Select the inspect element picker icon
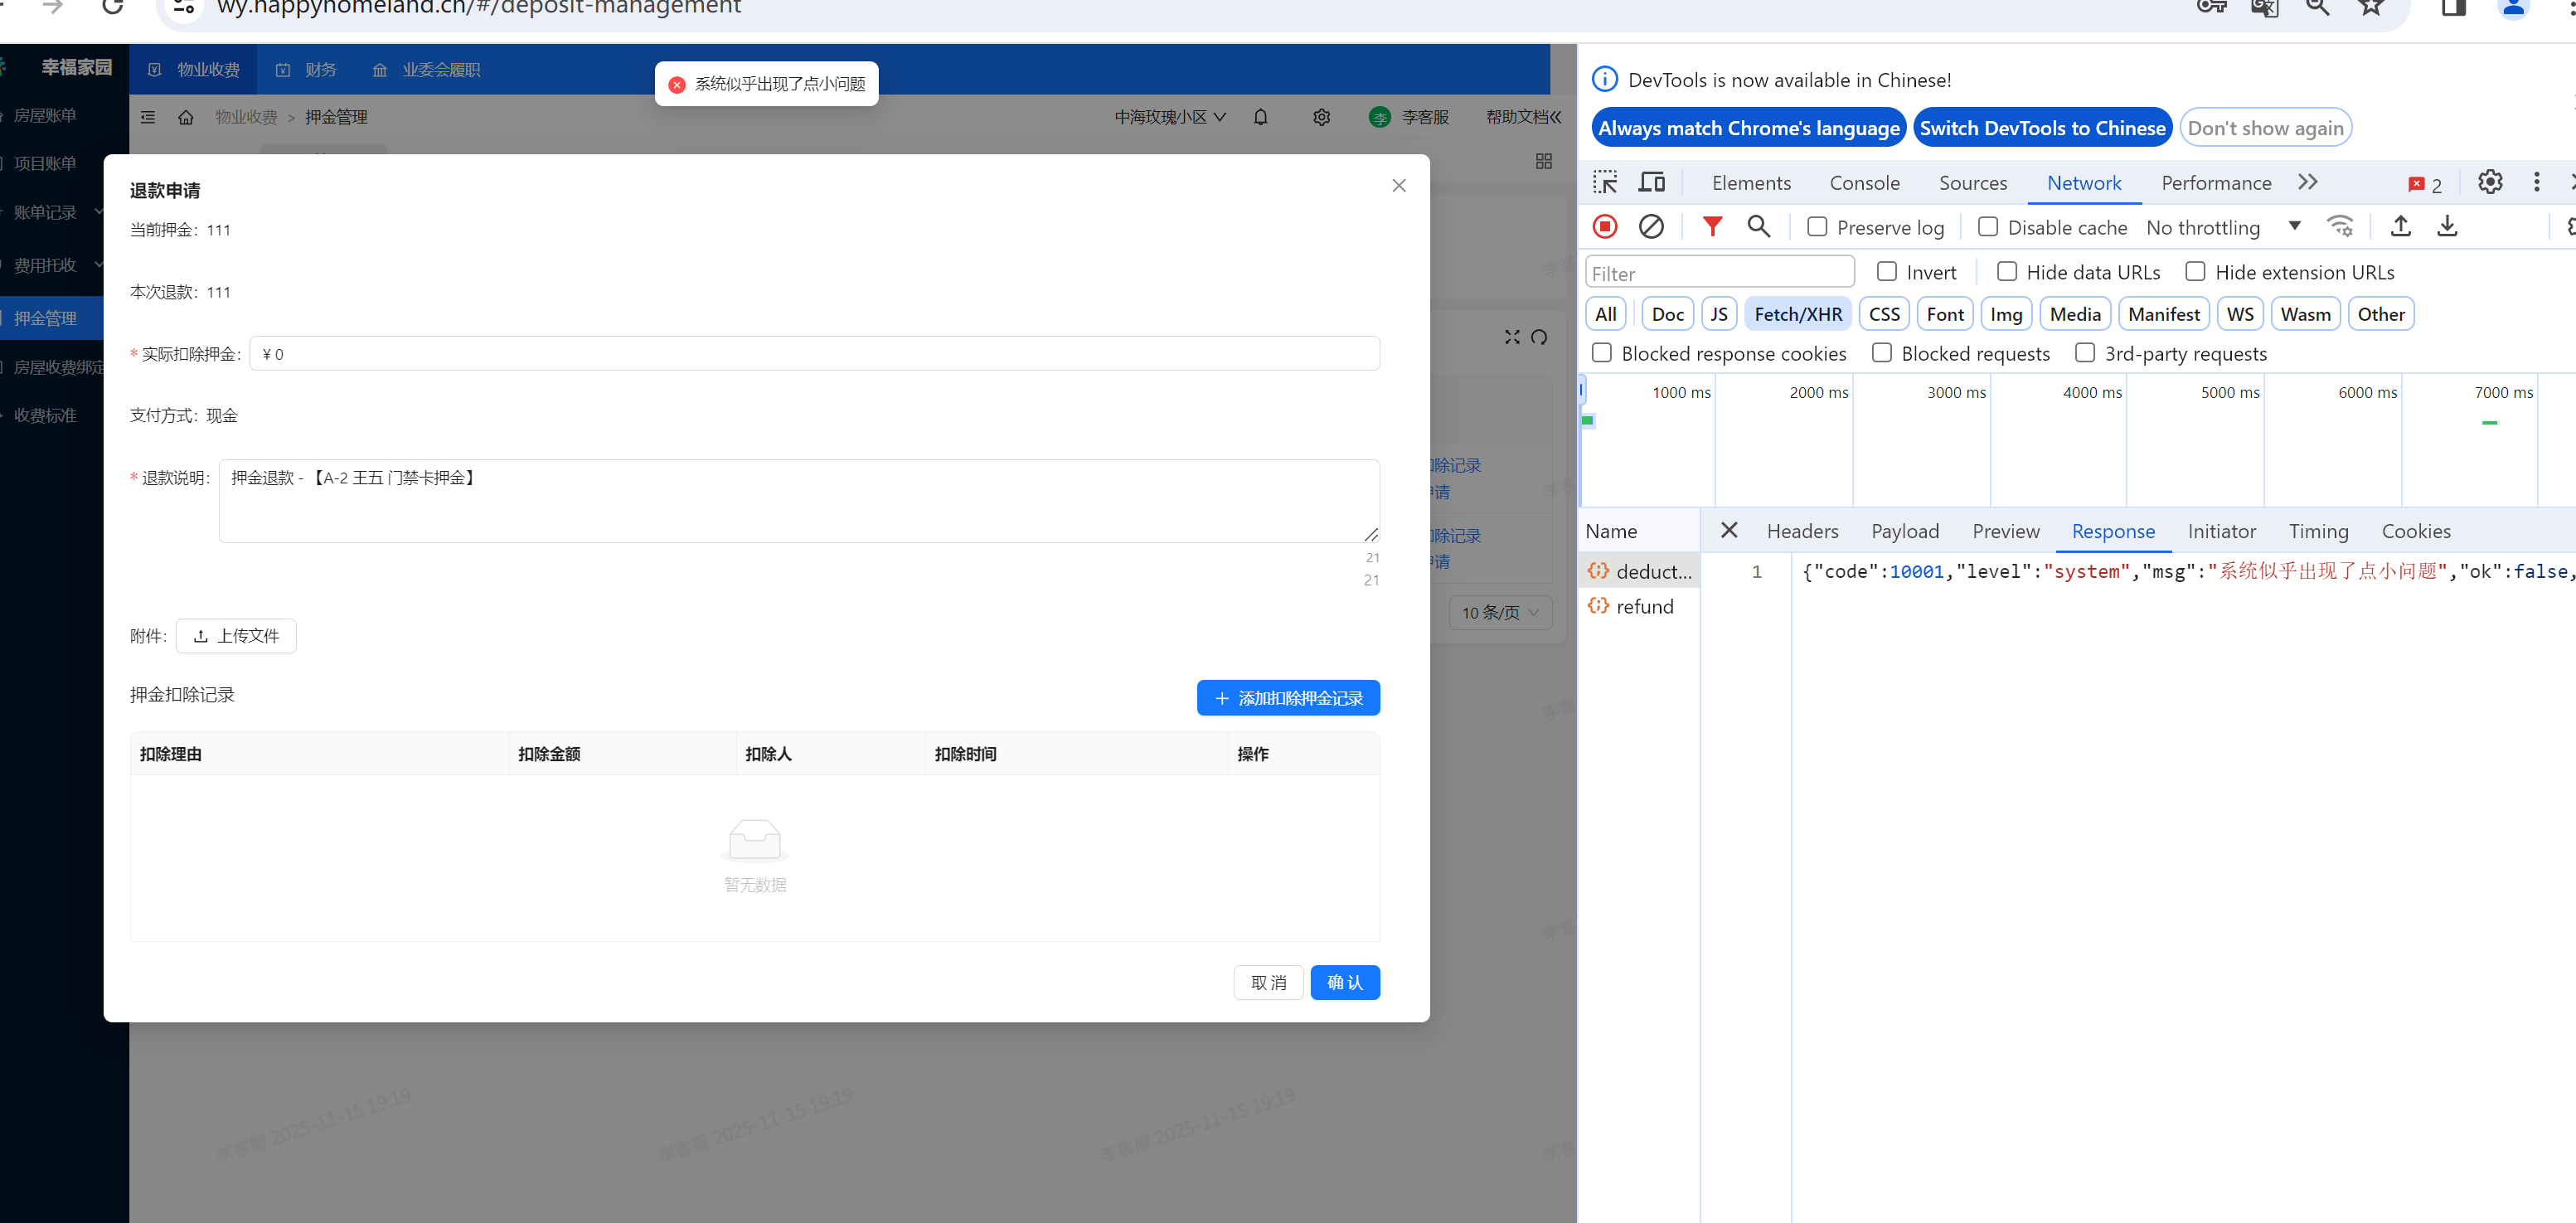2576x1223 pixels. coord(1605,182)
